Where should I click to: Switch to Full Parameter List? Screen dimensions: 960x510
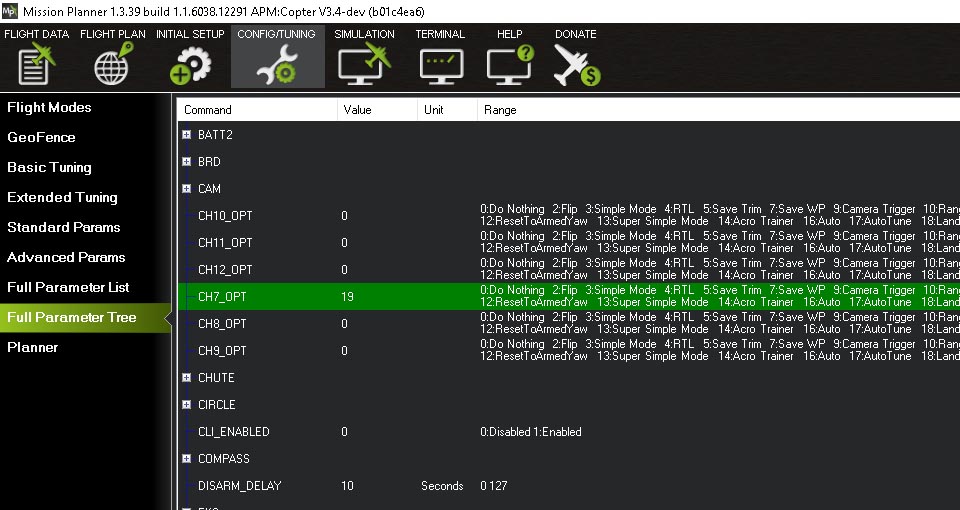[x=68, y=287]
